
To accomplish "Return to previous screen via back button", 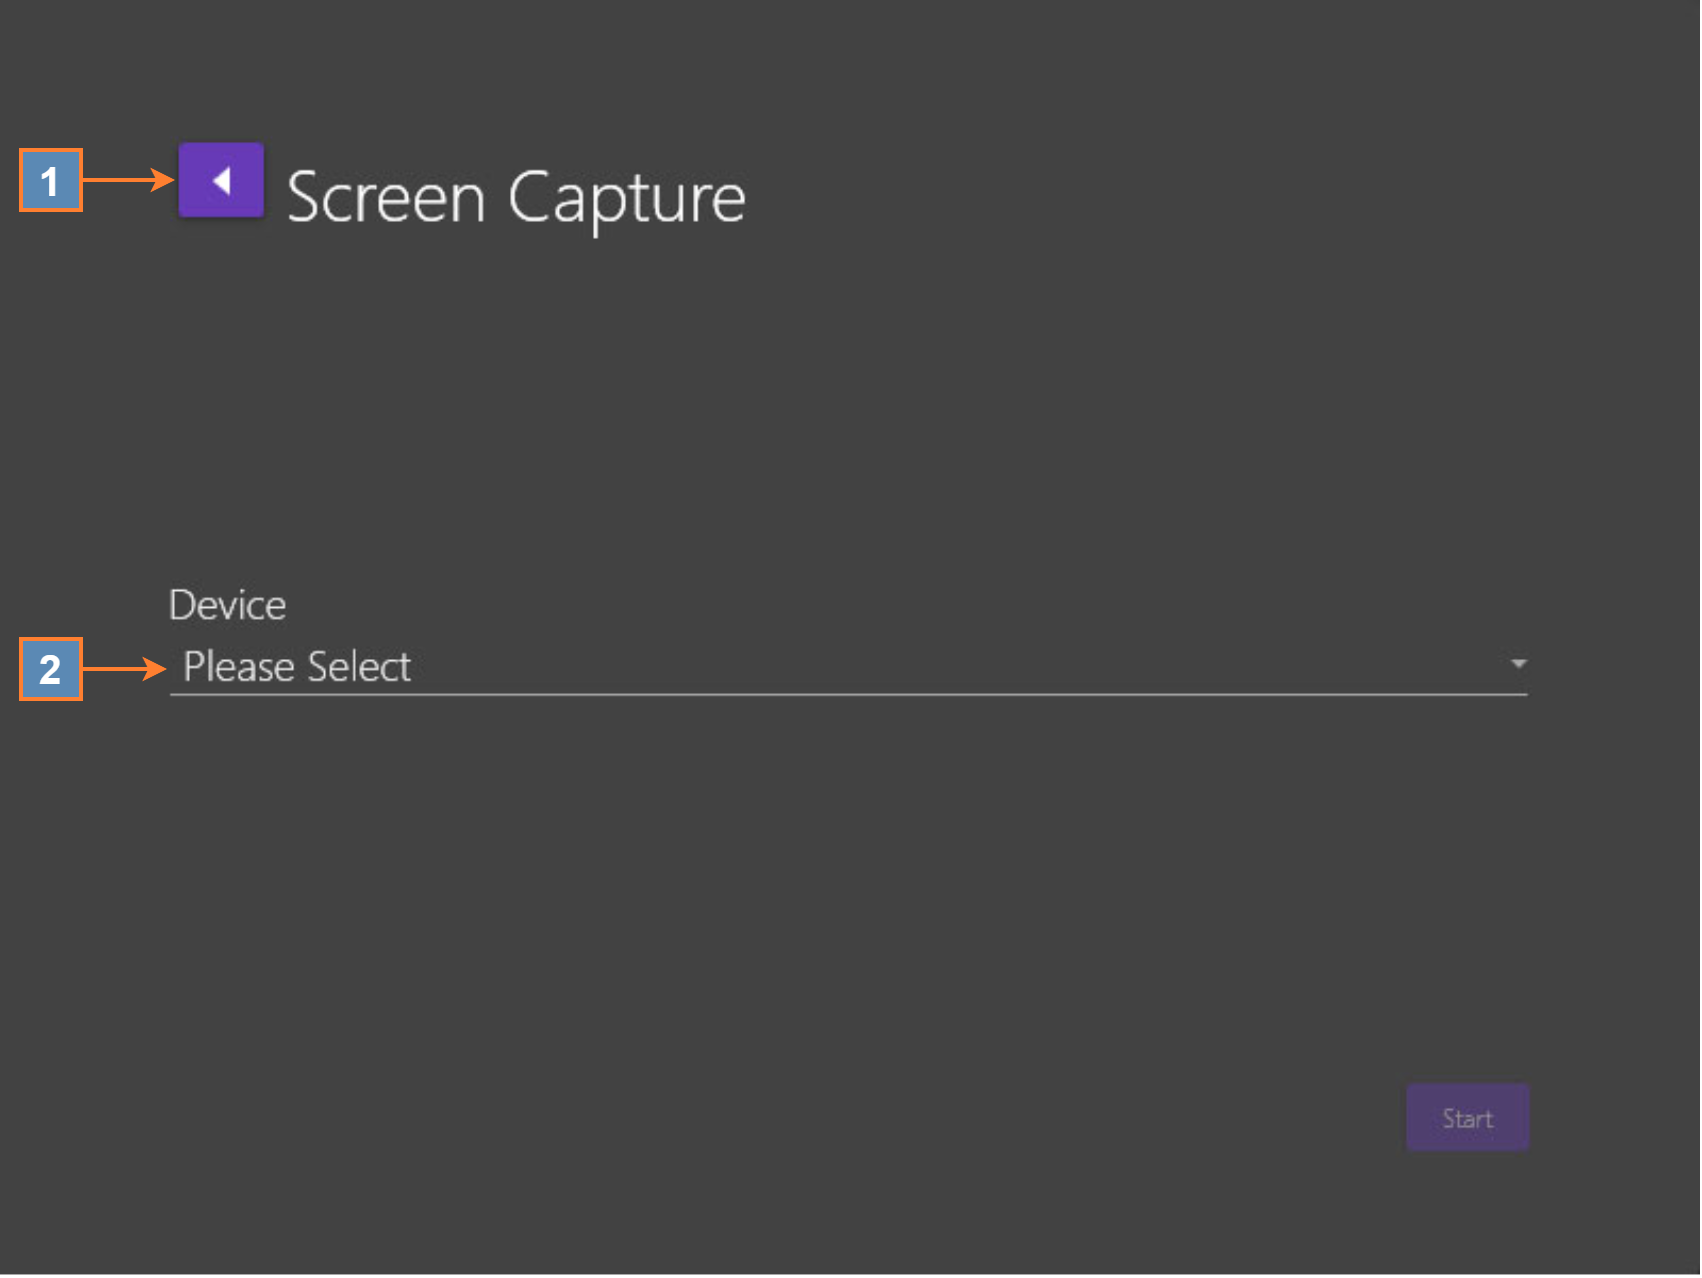I will [221, 181].
